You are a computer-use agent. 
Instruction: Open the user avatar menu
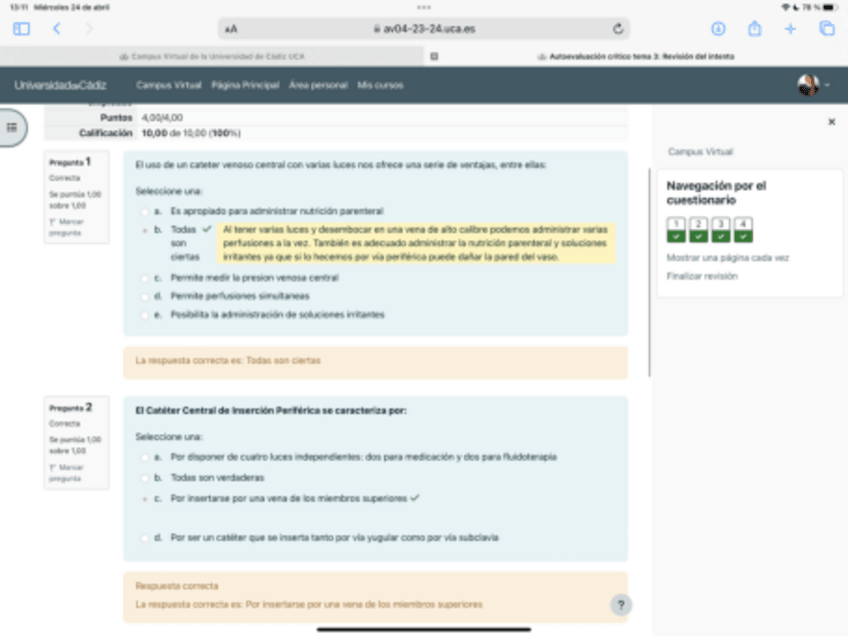click(813, 85)
